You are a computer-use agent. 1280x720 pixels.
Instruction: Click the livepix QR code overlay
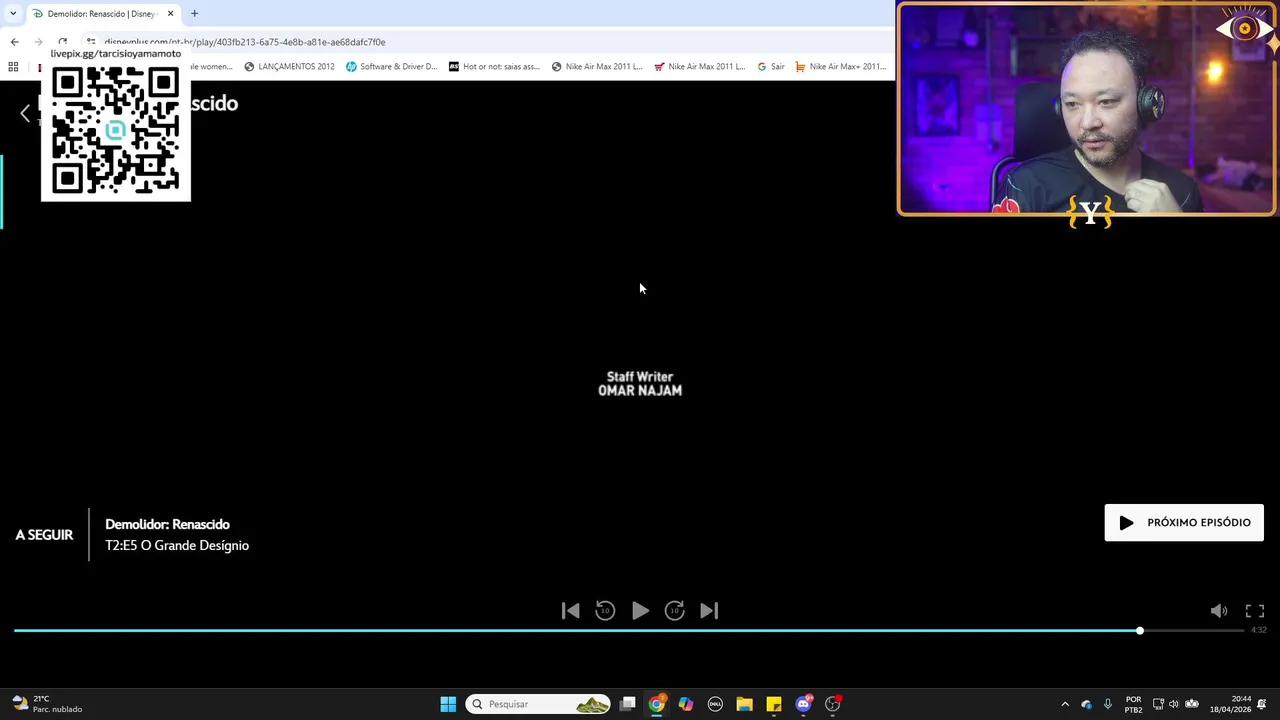click(116, 130)
